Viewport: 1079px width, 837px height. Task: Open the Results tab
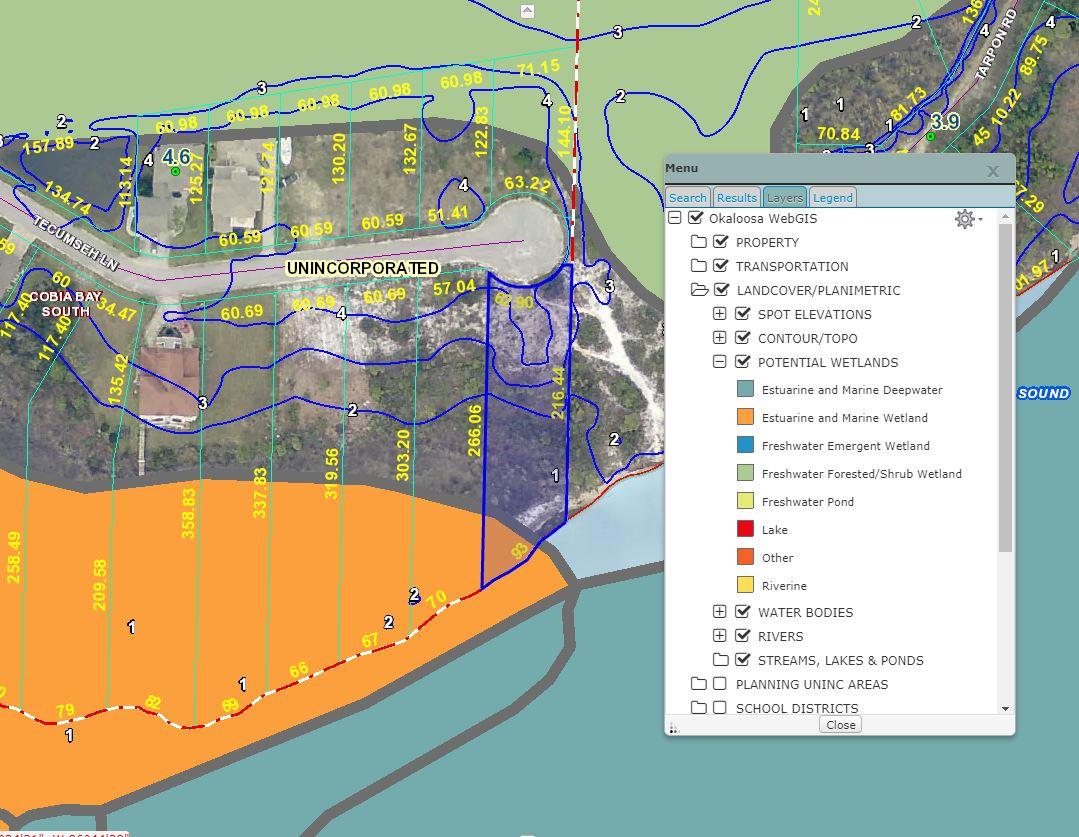click(x=736, y=198)
